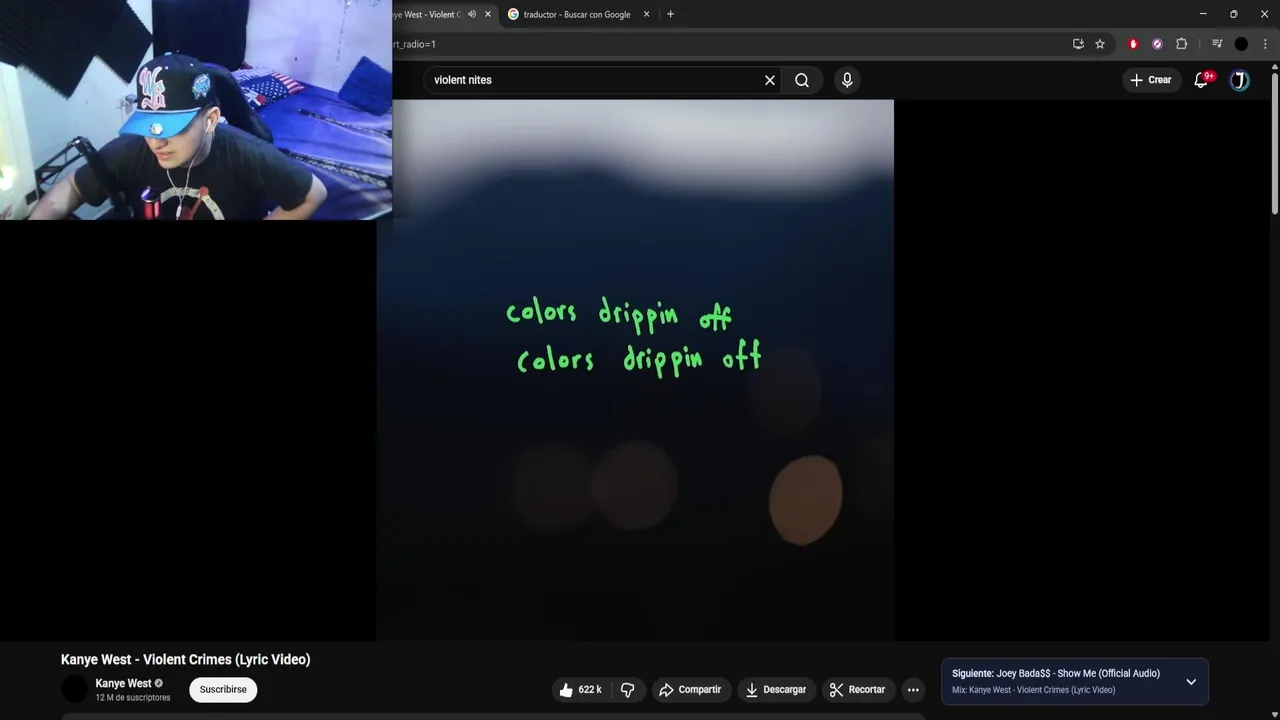Click the webcam overlay video
1280x720 pixels.
[196, 110]
